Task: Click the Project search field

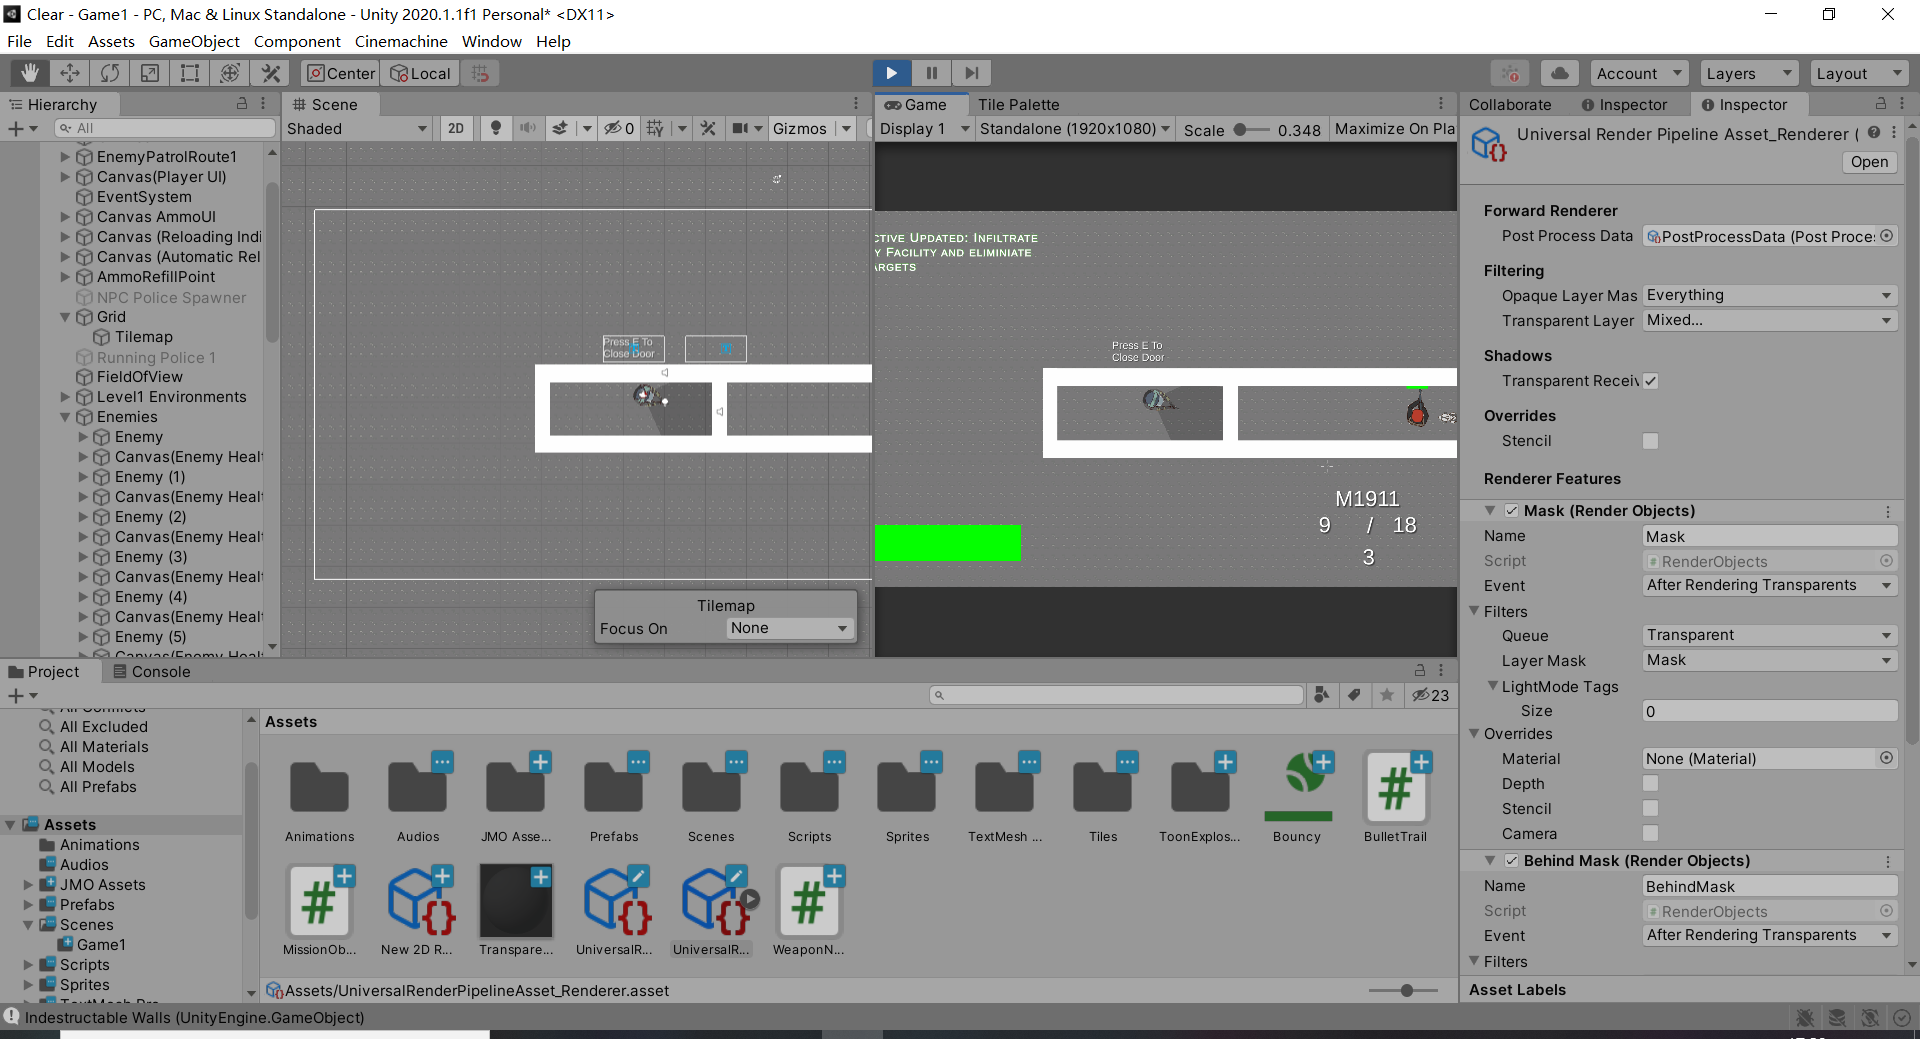Action: pos(1117,695)
